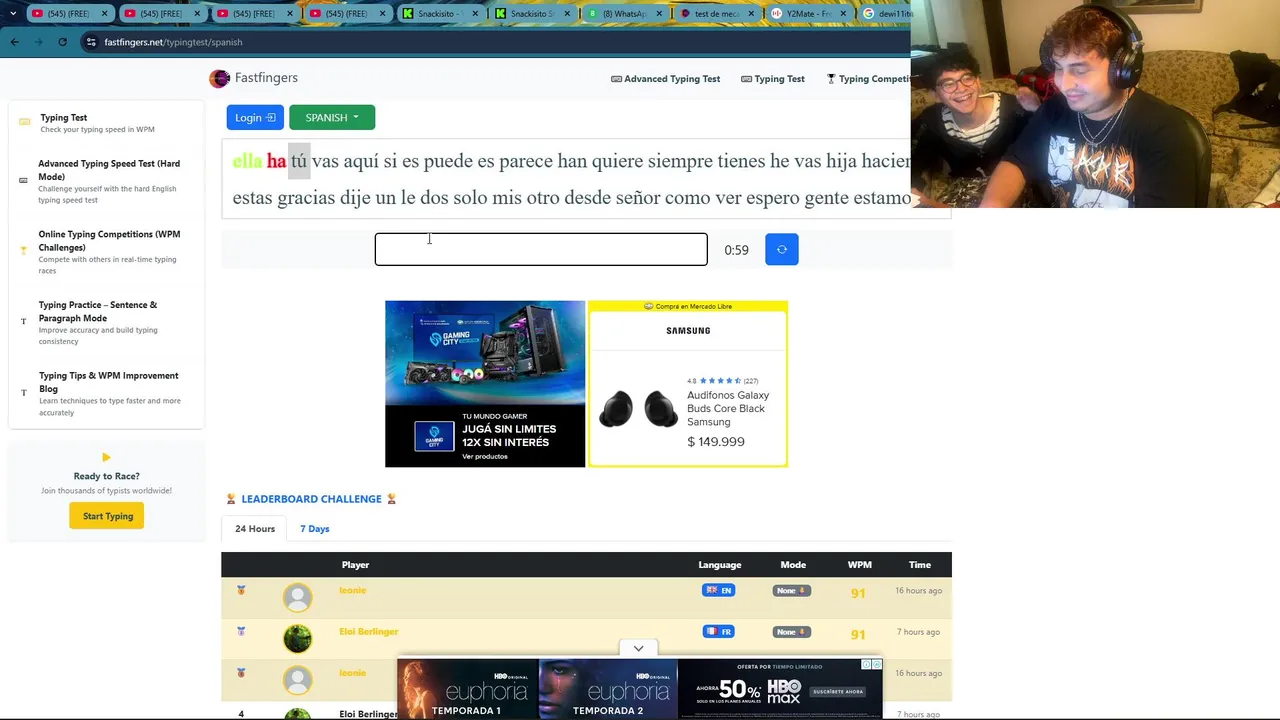Screen dimensions: 1280x720
Task: Click the Login button
Action: pyautogui.click(x=255, y=118)
